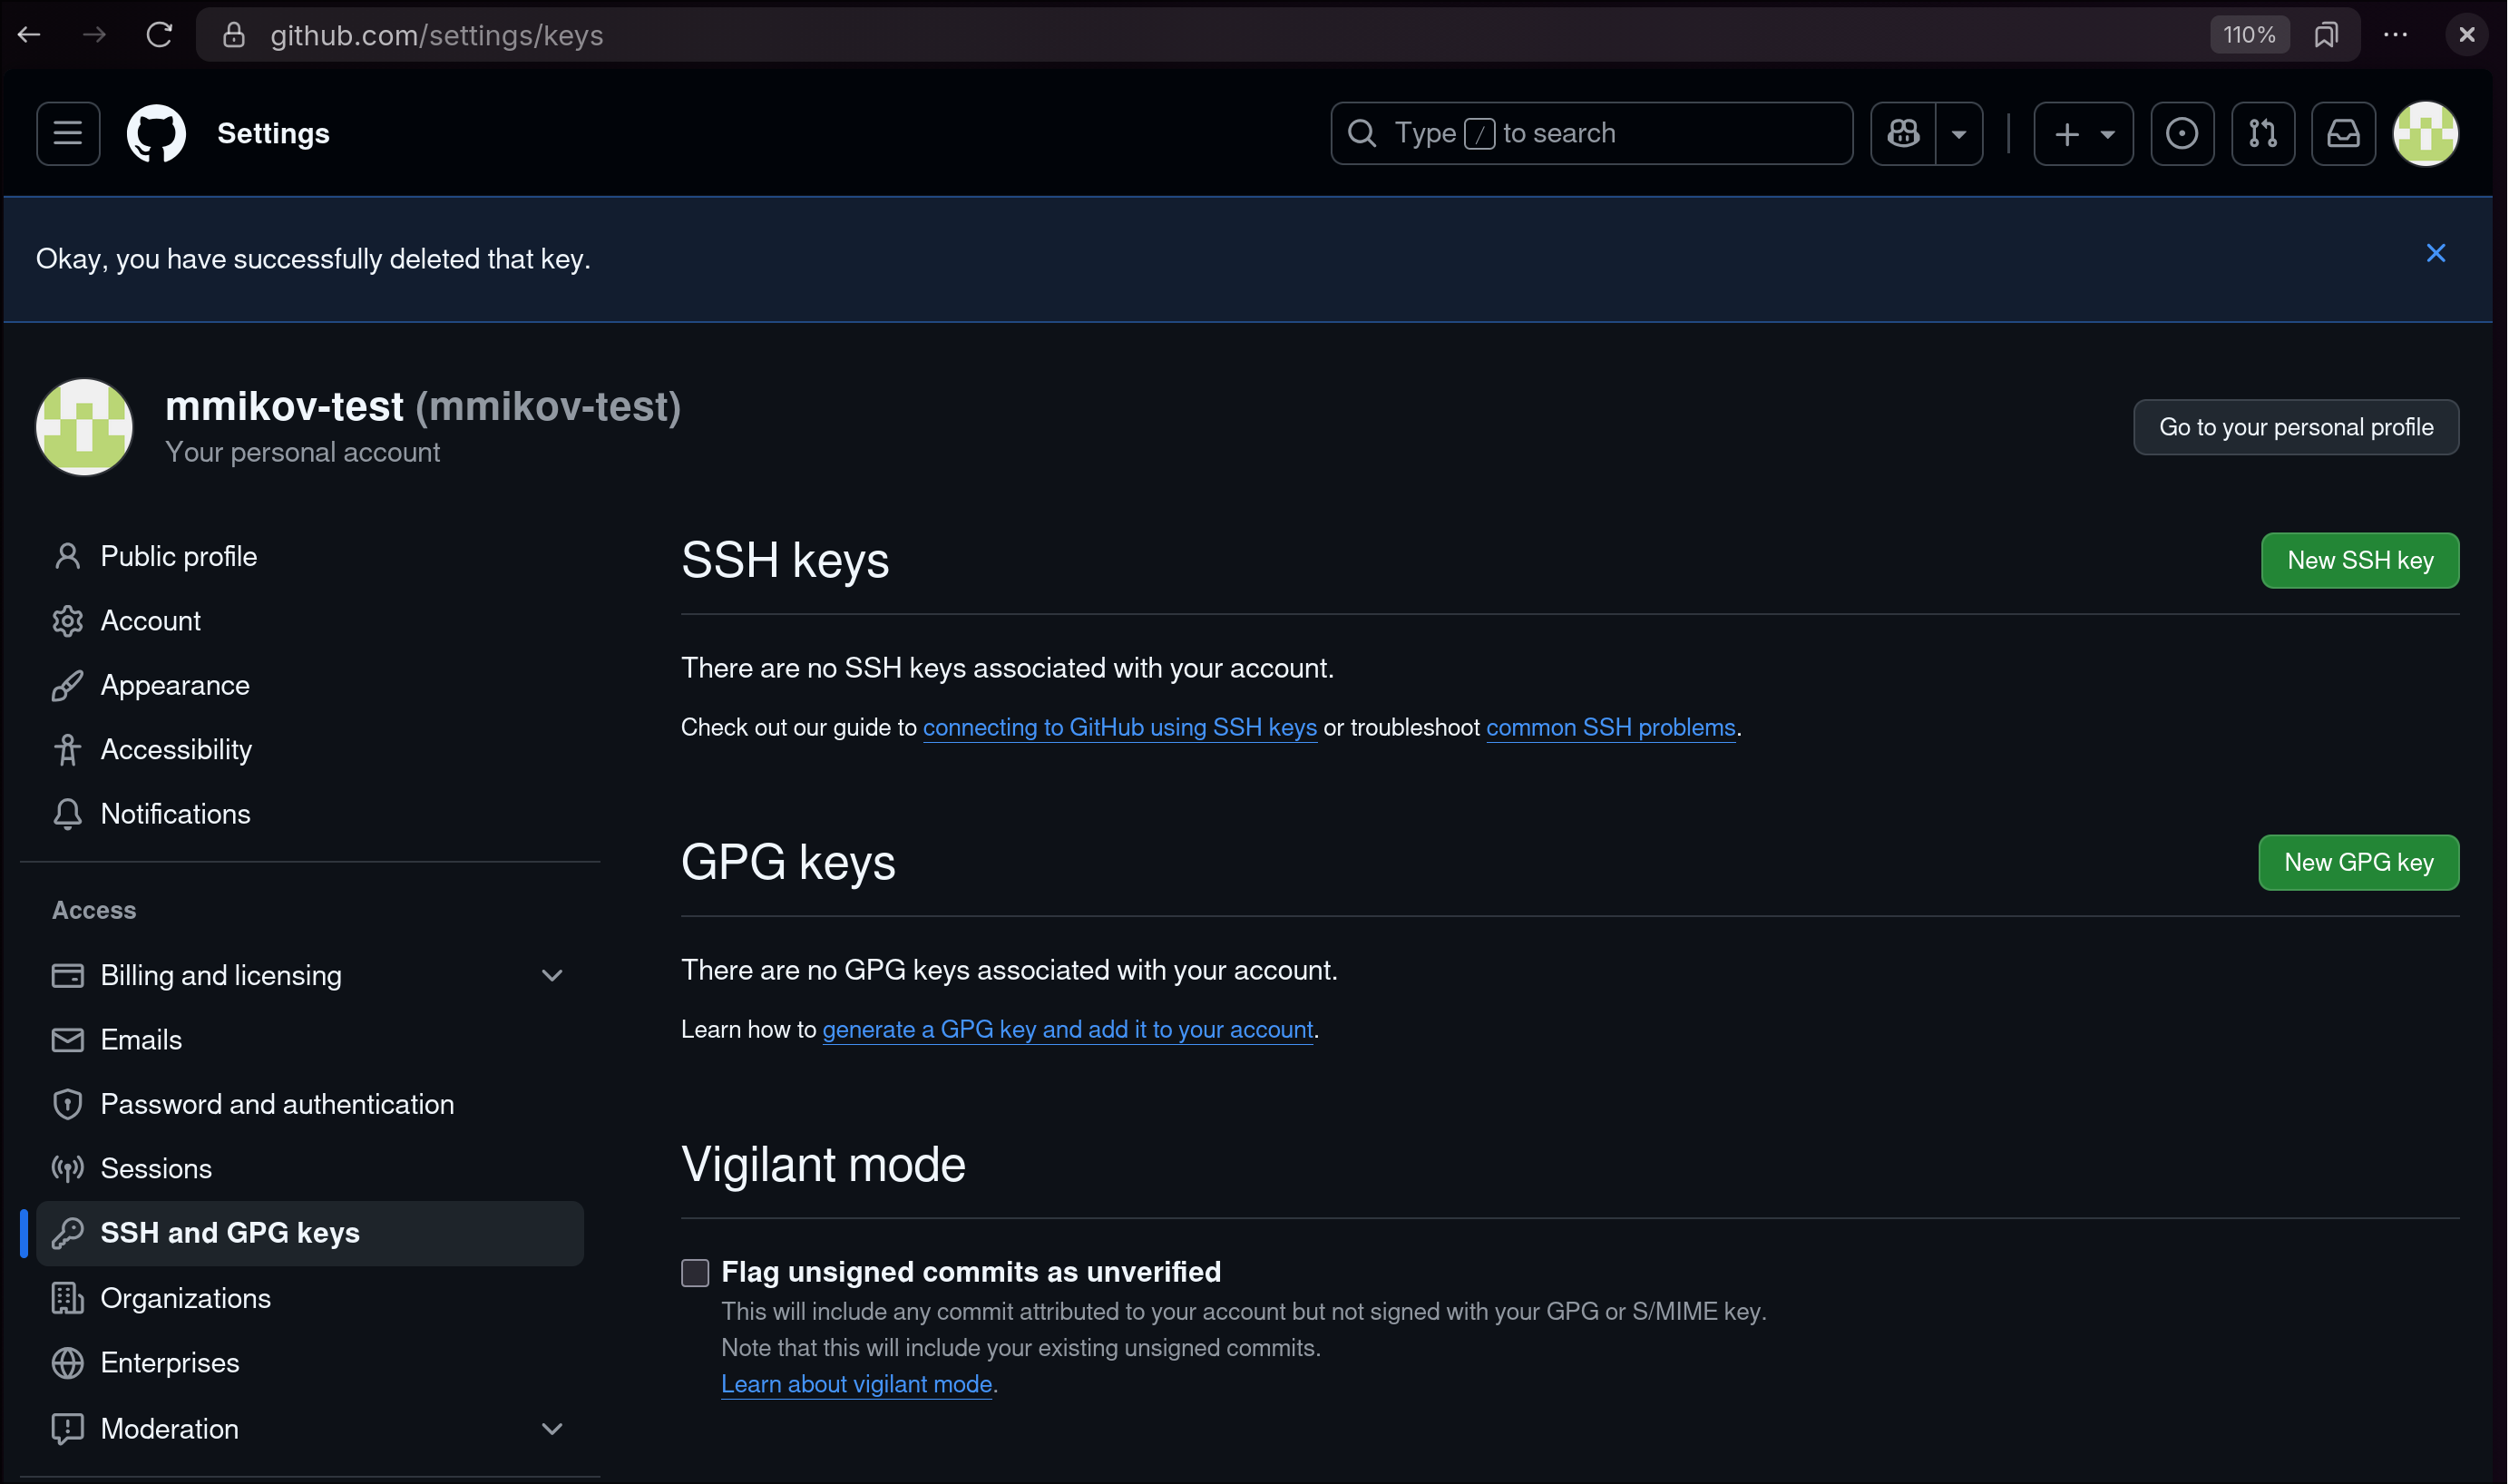The height and width of the screenshot is (1484, 2509).
Task: Click the GitHub Octocat logo
Action: point(156,133)
